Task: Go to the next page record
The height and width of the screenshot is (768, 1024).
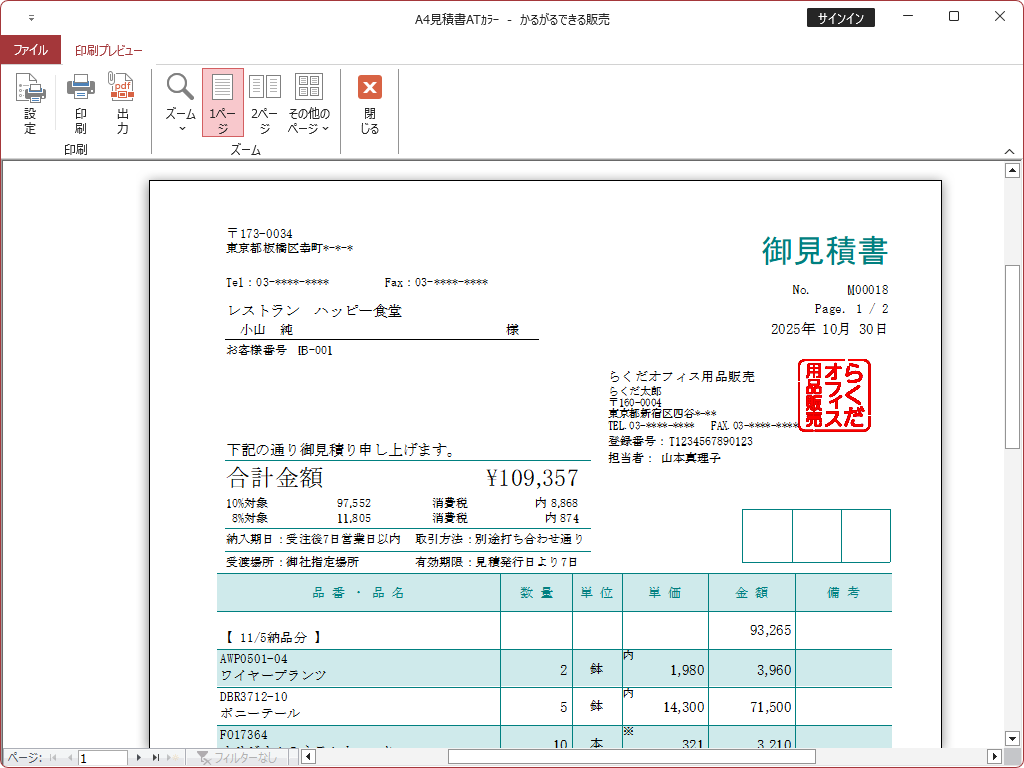Action: [140, 758]
